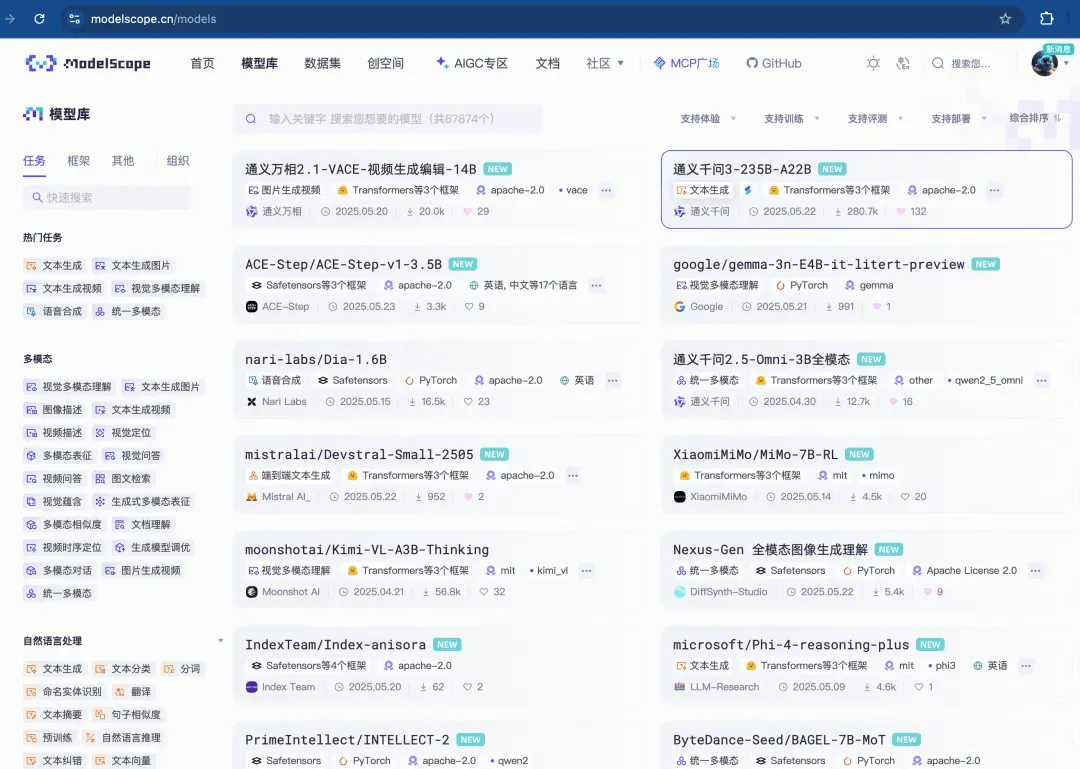Filter by 图文检索 task tag
Viewport: 1080px width, 769px height.
(123, 479)
